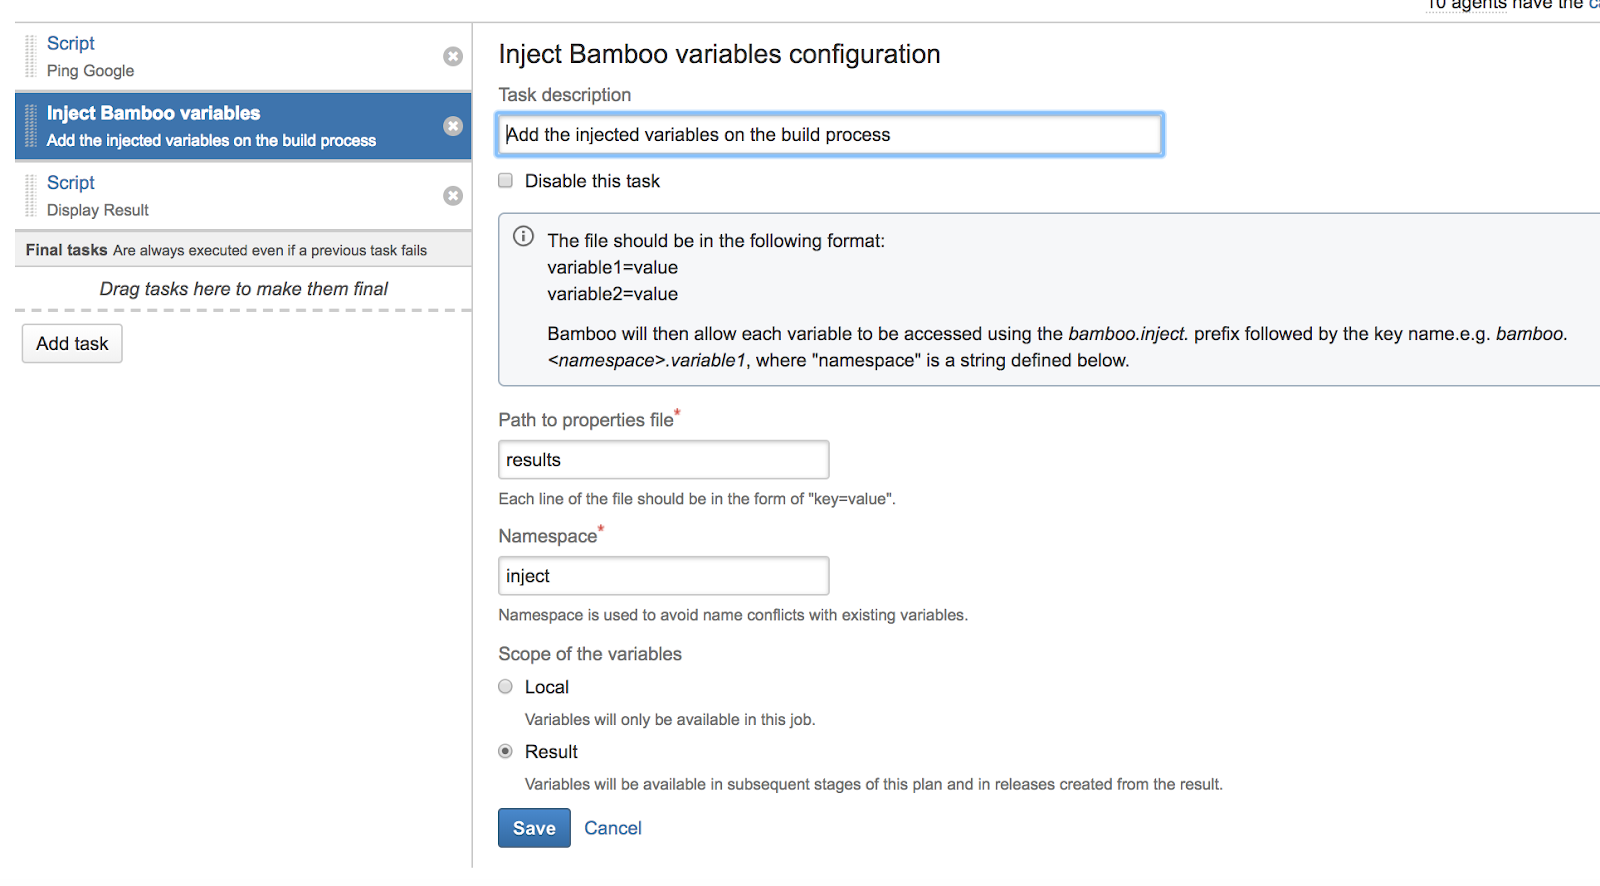Focus the Task description input field
1600x886 pixels.
(830, 134)
